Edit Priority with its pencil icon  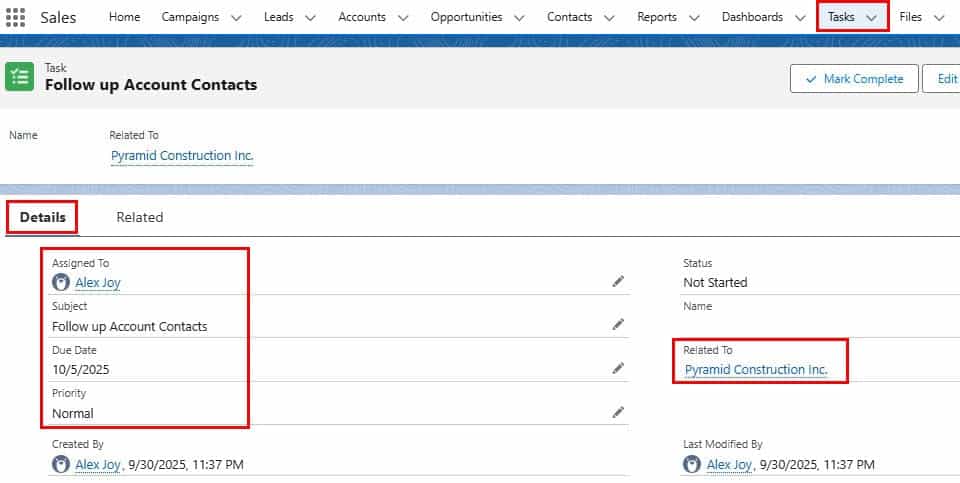coord(618,412)
